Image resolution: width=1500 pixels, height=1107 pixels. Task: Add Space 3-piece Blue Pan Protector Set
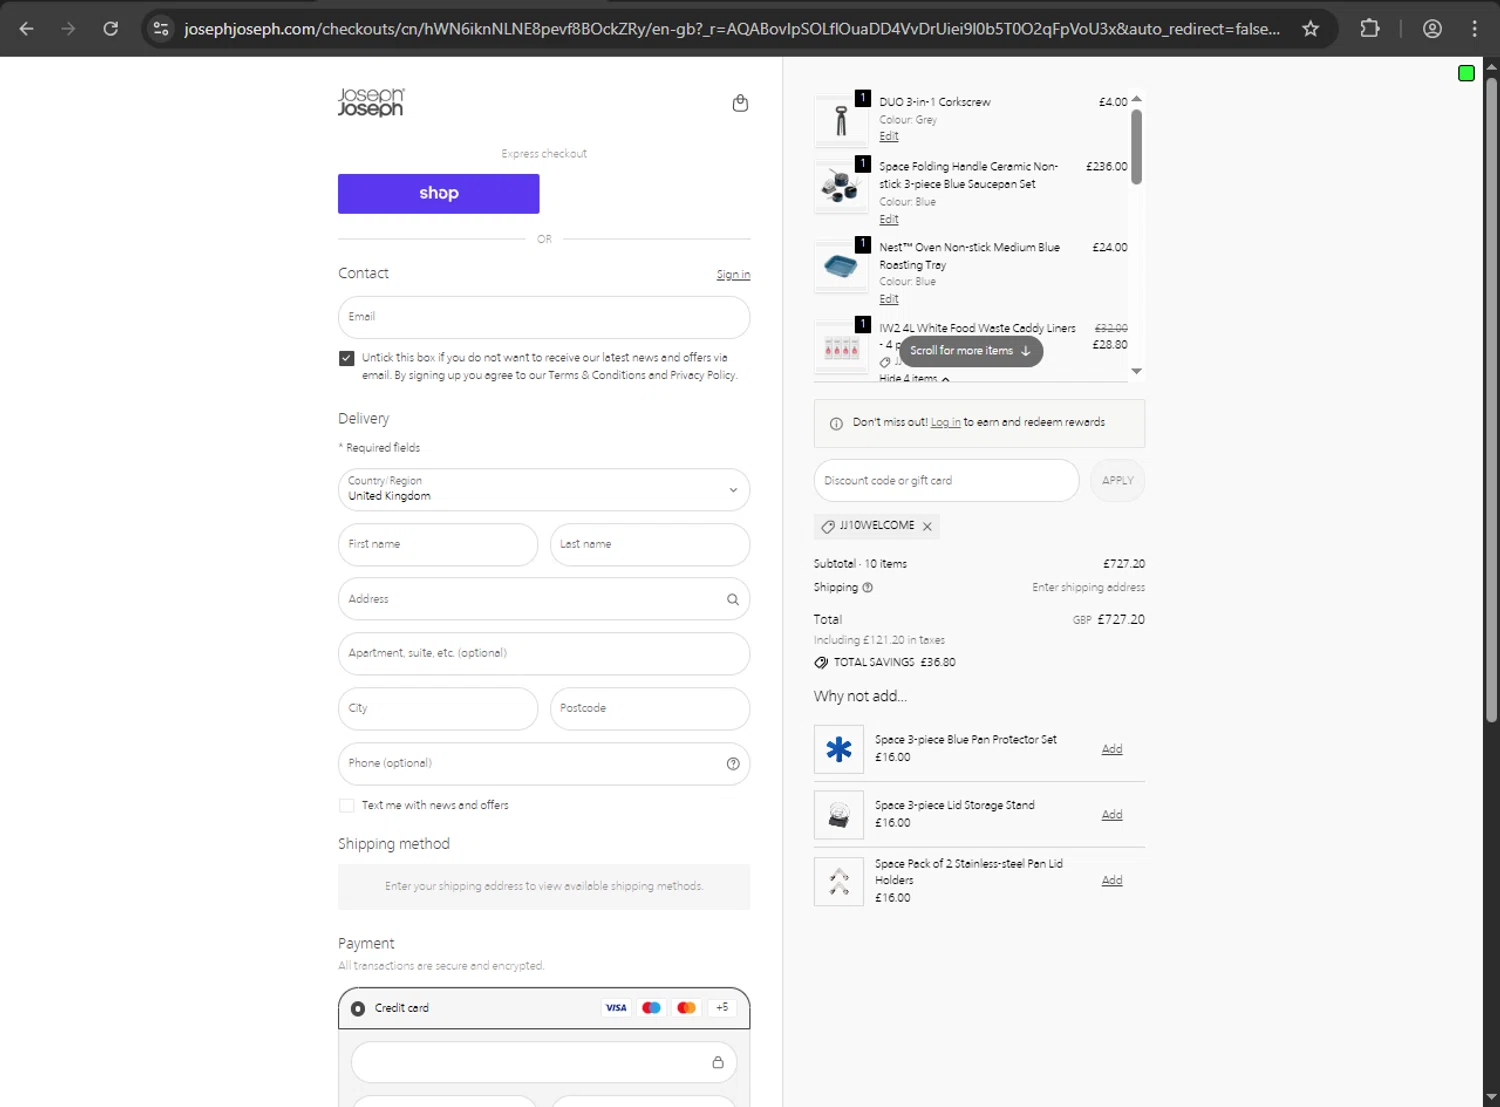point(1112,750)
